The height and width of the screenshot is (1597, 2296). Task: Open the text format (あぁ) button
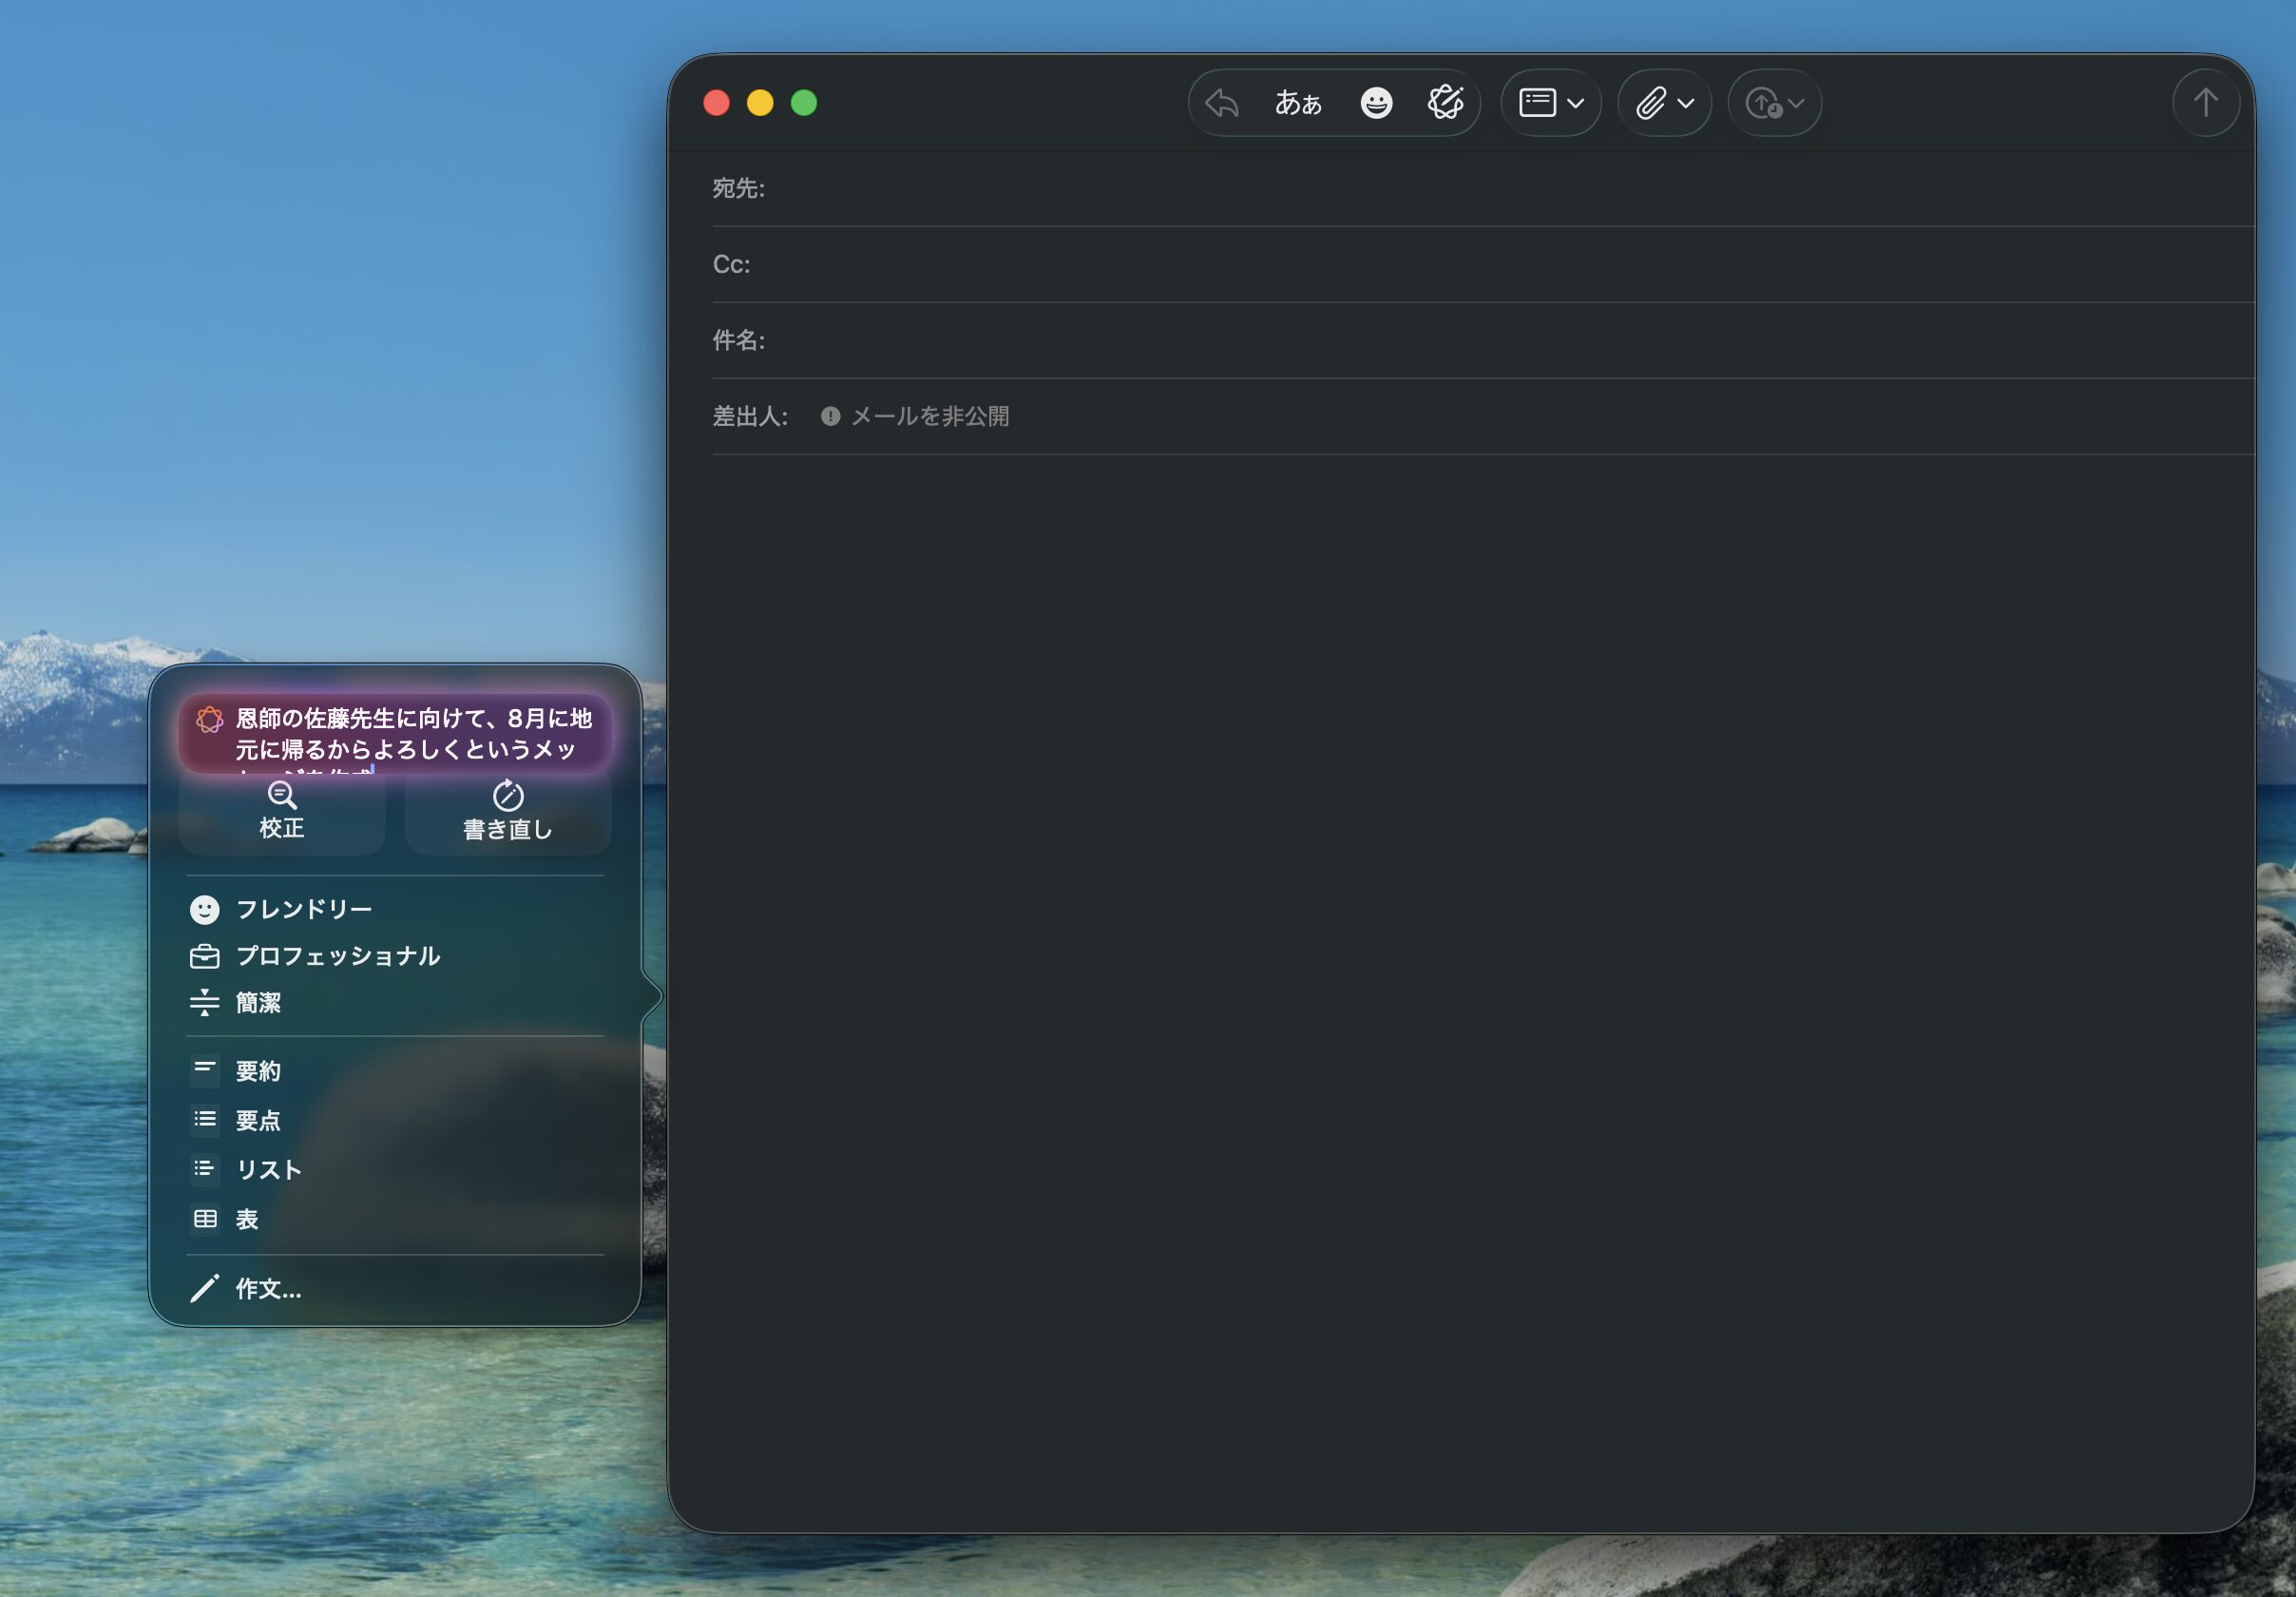coord(1298,103)
